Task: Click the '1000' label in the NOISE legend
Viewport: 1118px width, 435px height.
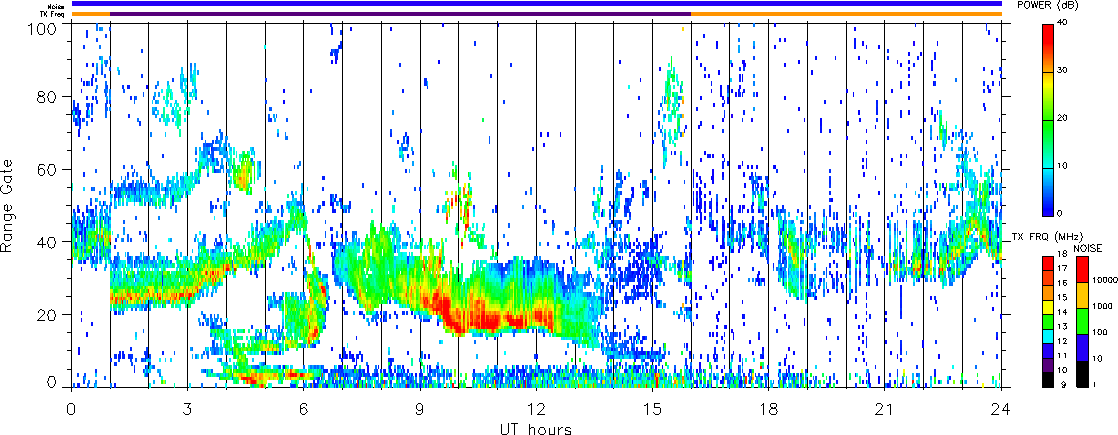Action: (1102, 304)
